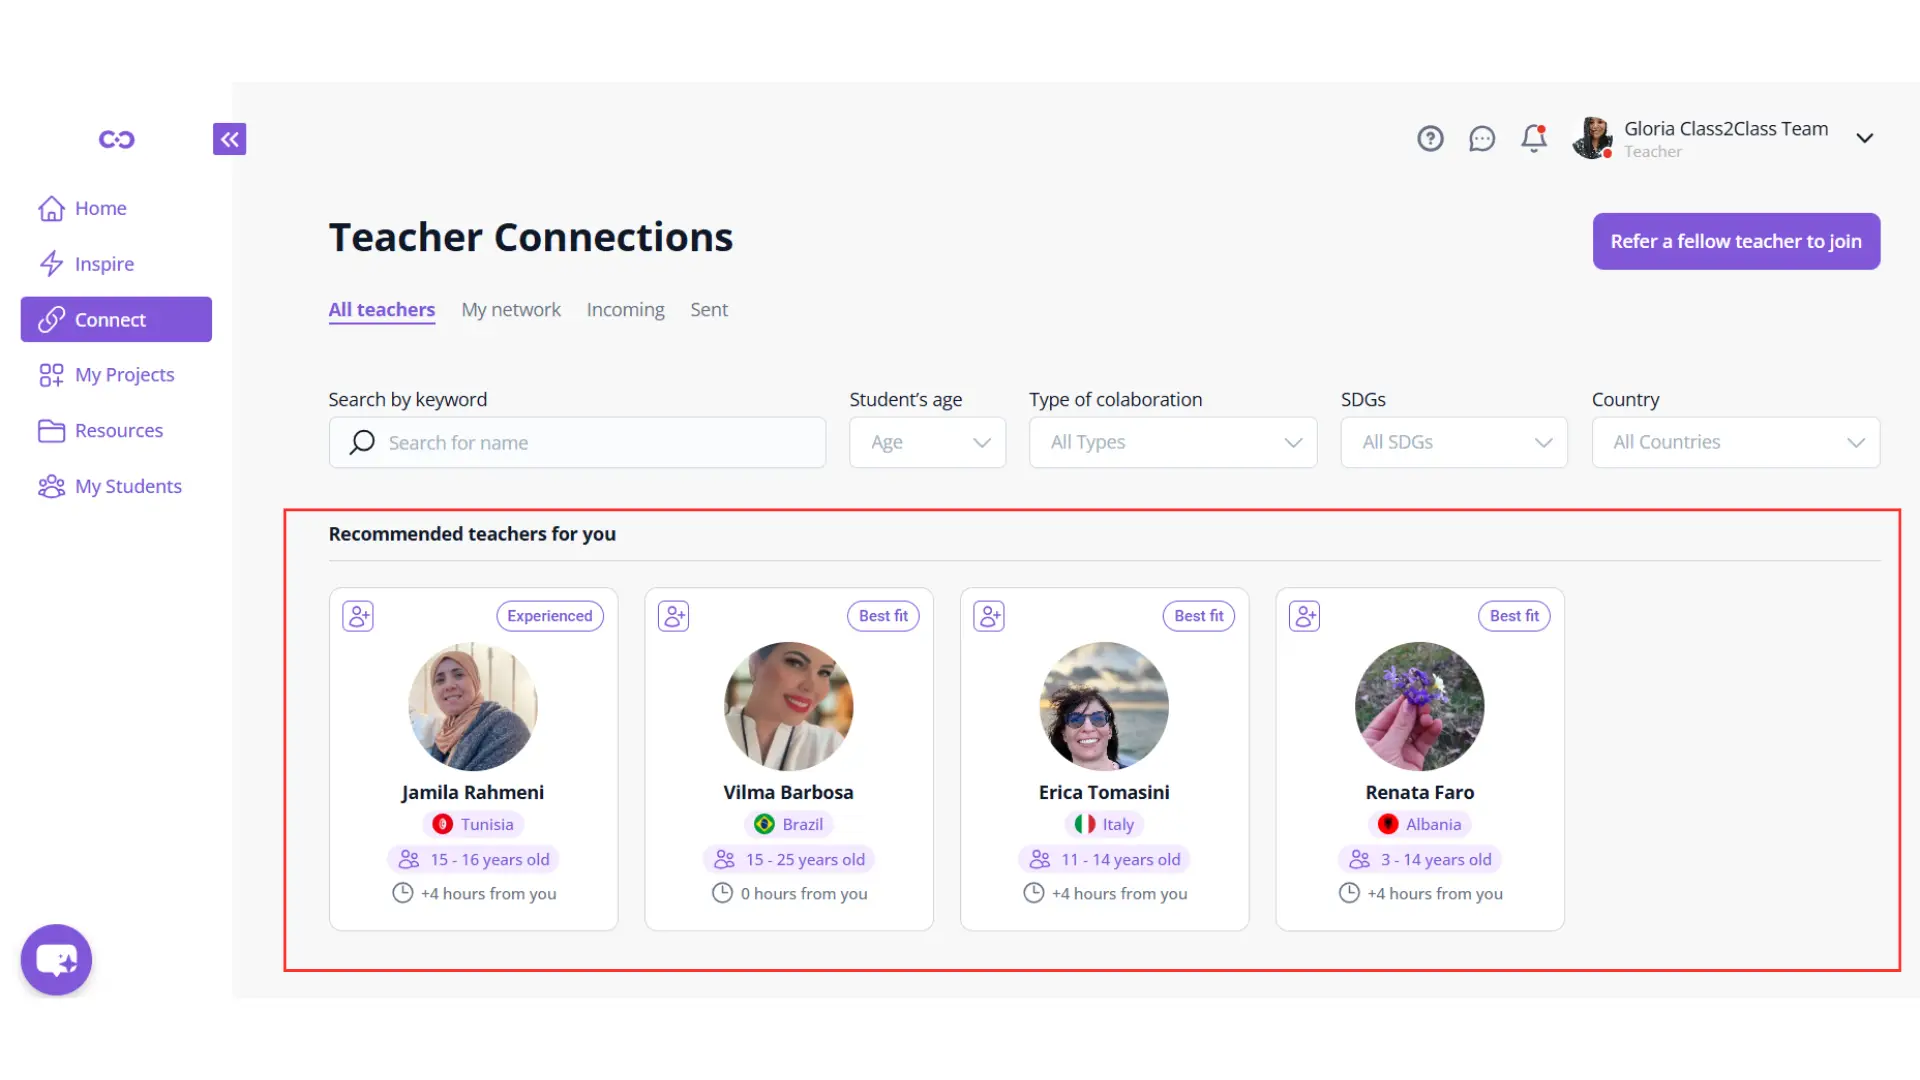Viewport: 1920px width, 1080px height.
Task: Click the Tunisia country tag
Action: click(473, 824)
